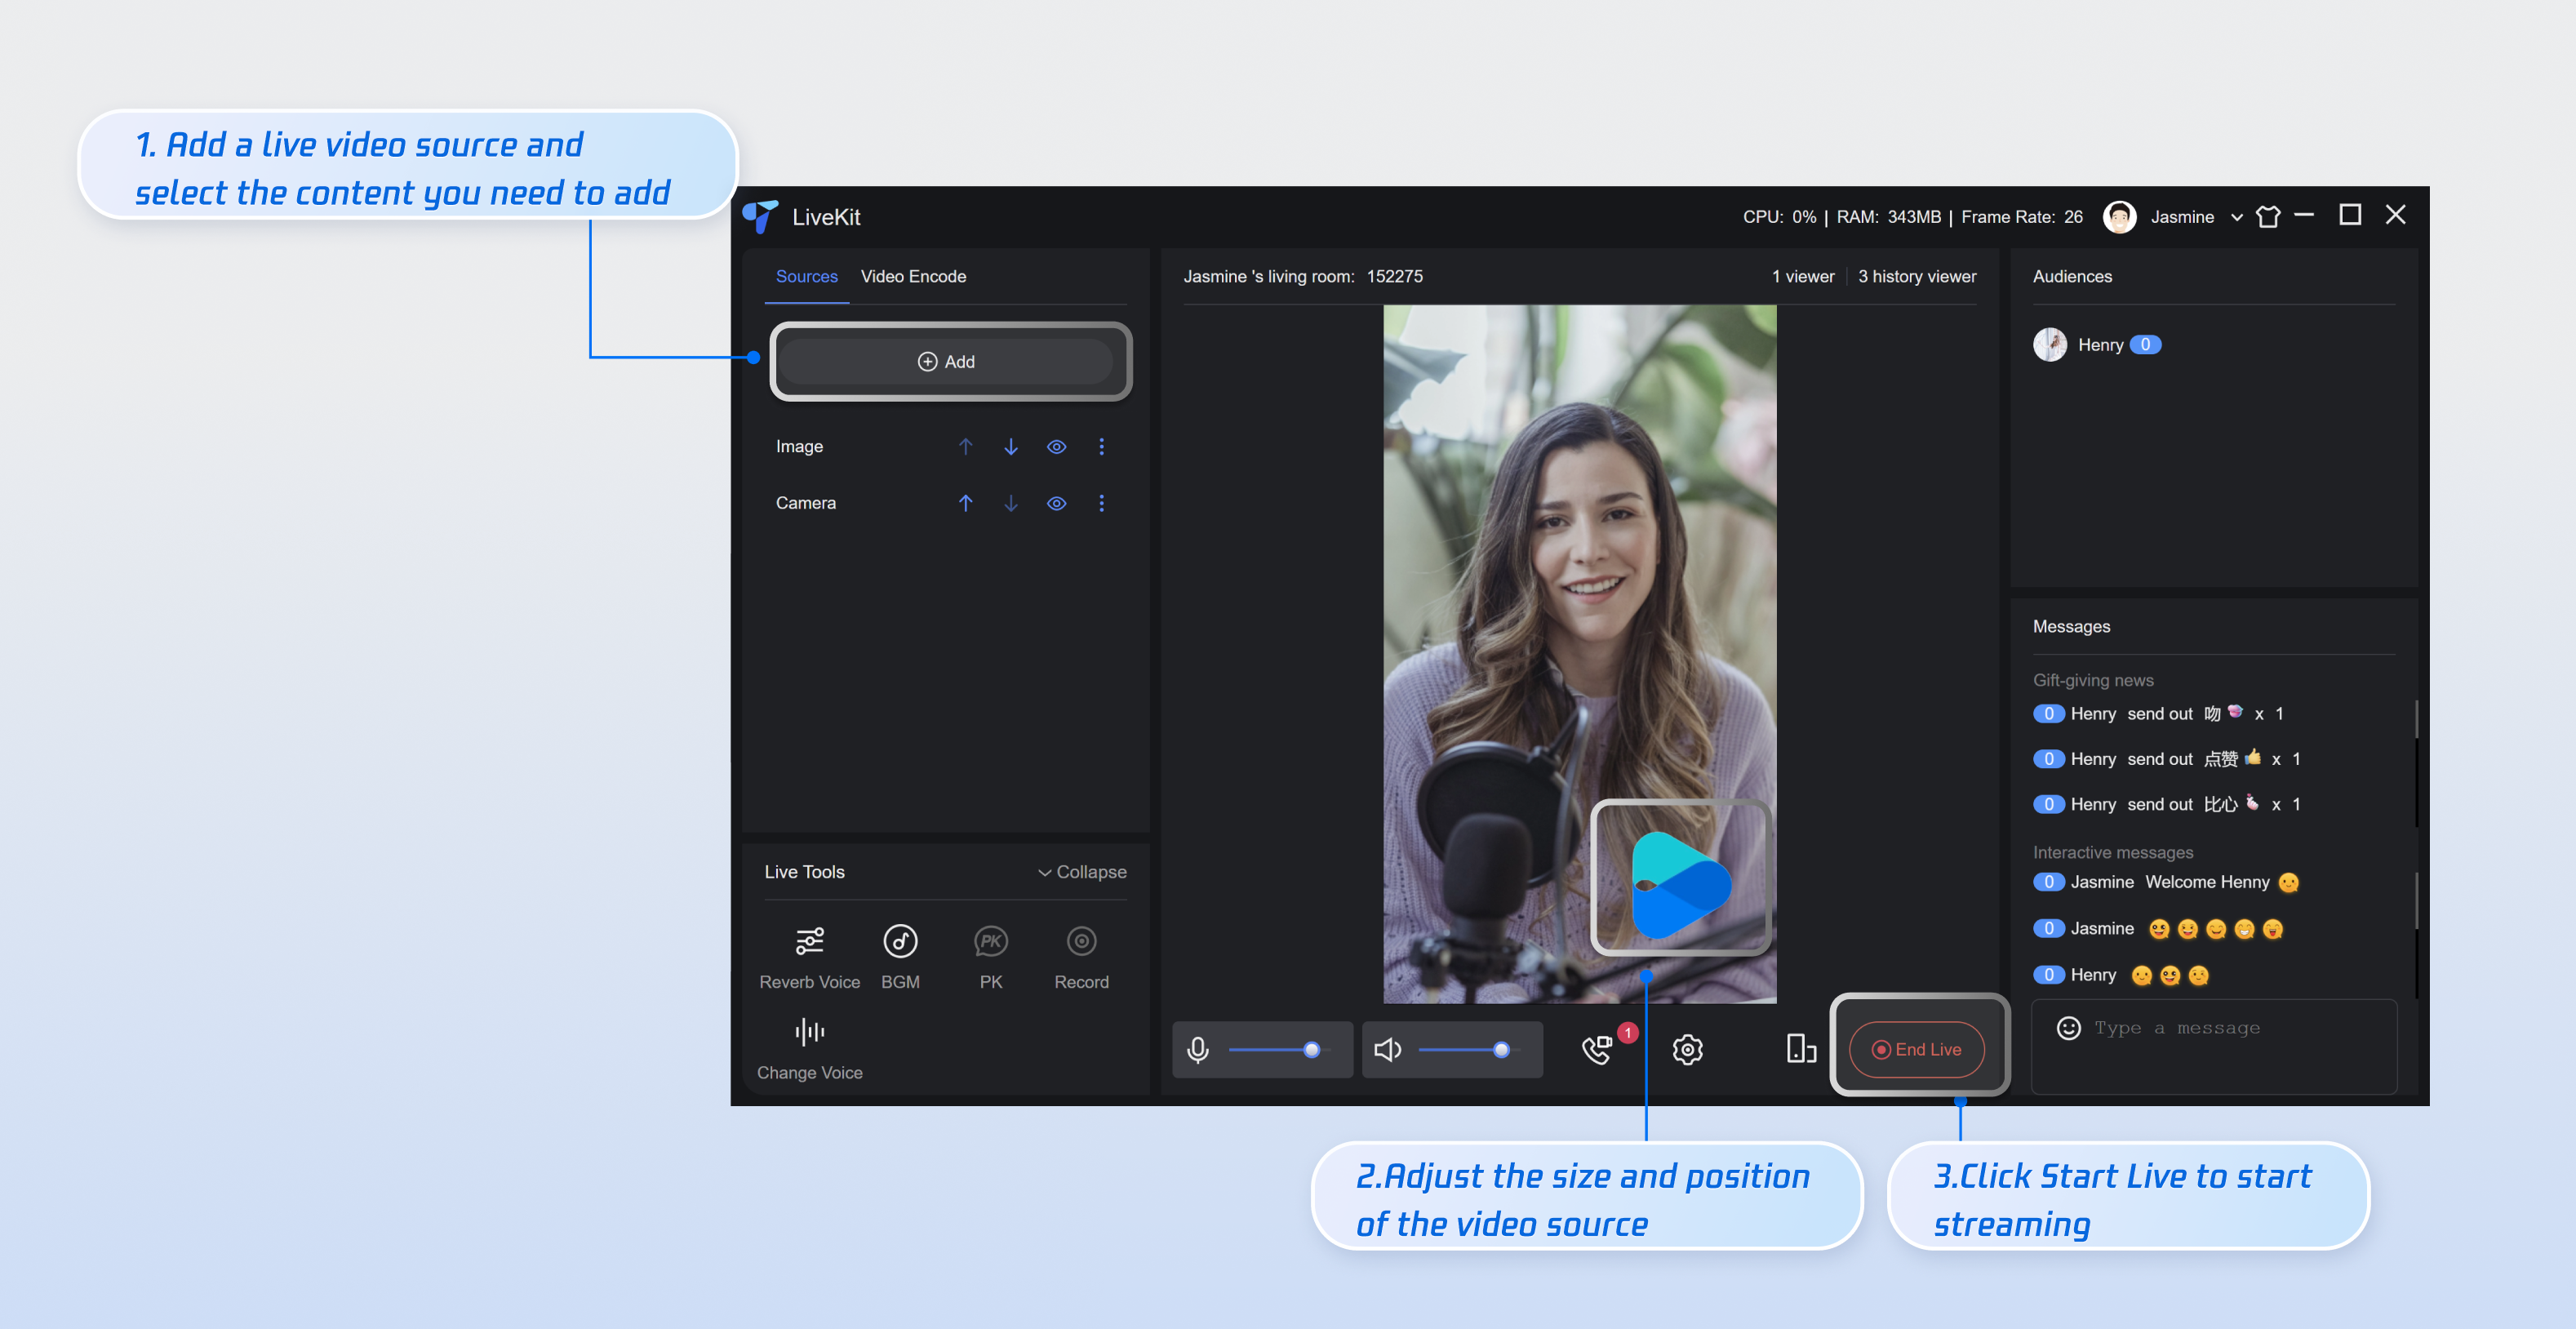
Task: Toggle visibility of the Image source
Action: [x=1056, y=447]
